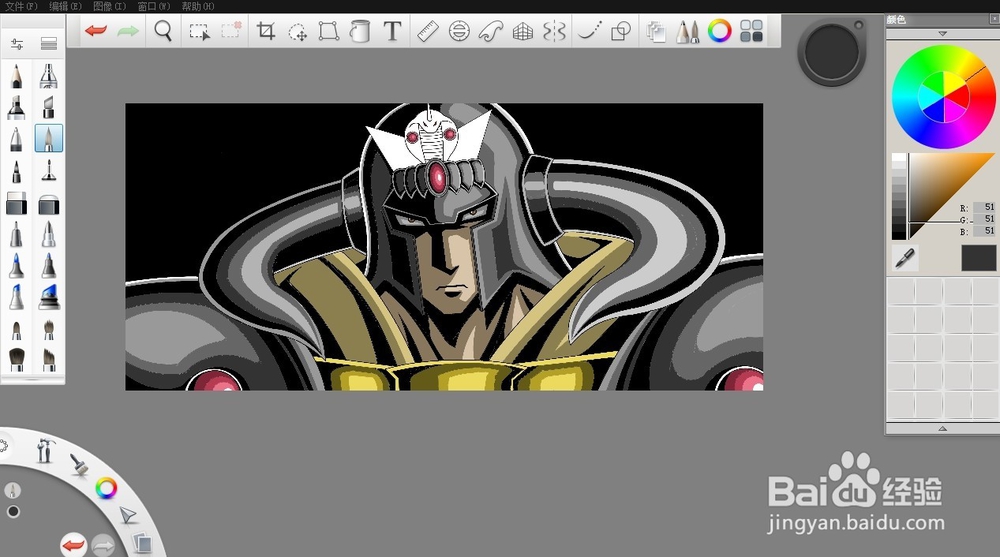The image size is (1000, 557).
Task: Open the 编辑 (Edit) menu
Action: coord(65,6)
